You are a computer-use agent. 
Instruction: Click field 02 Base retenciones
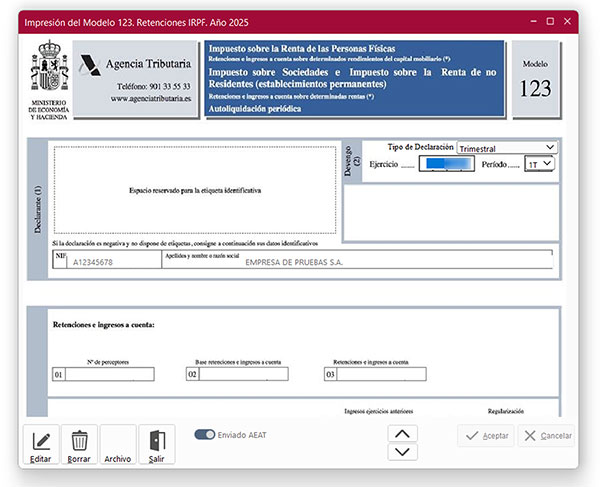(x=243, y=375)
